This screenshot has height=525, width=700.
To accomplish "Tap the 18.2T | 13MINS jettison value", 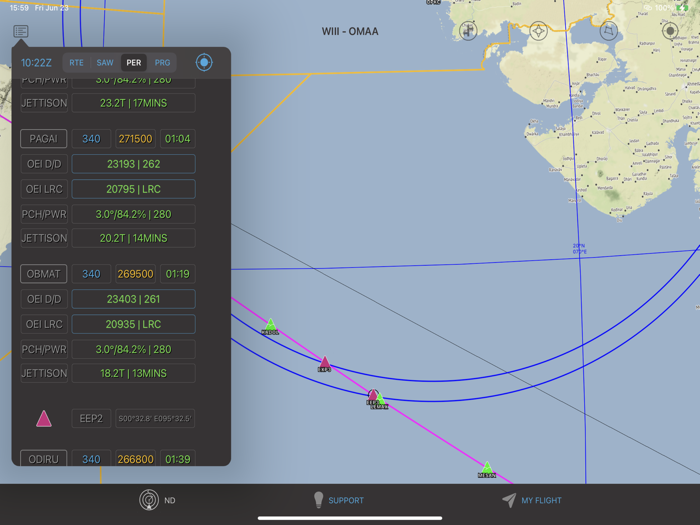I will [x=133, y=373].
